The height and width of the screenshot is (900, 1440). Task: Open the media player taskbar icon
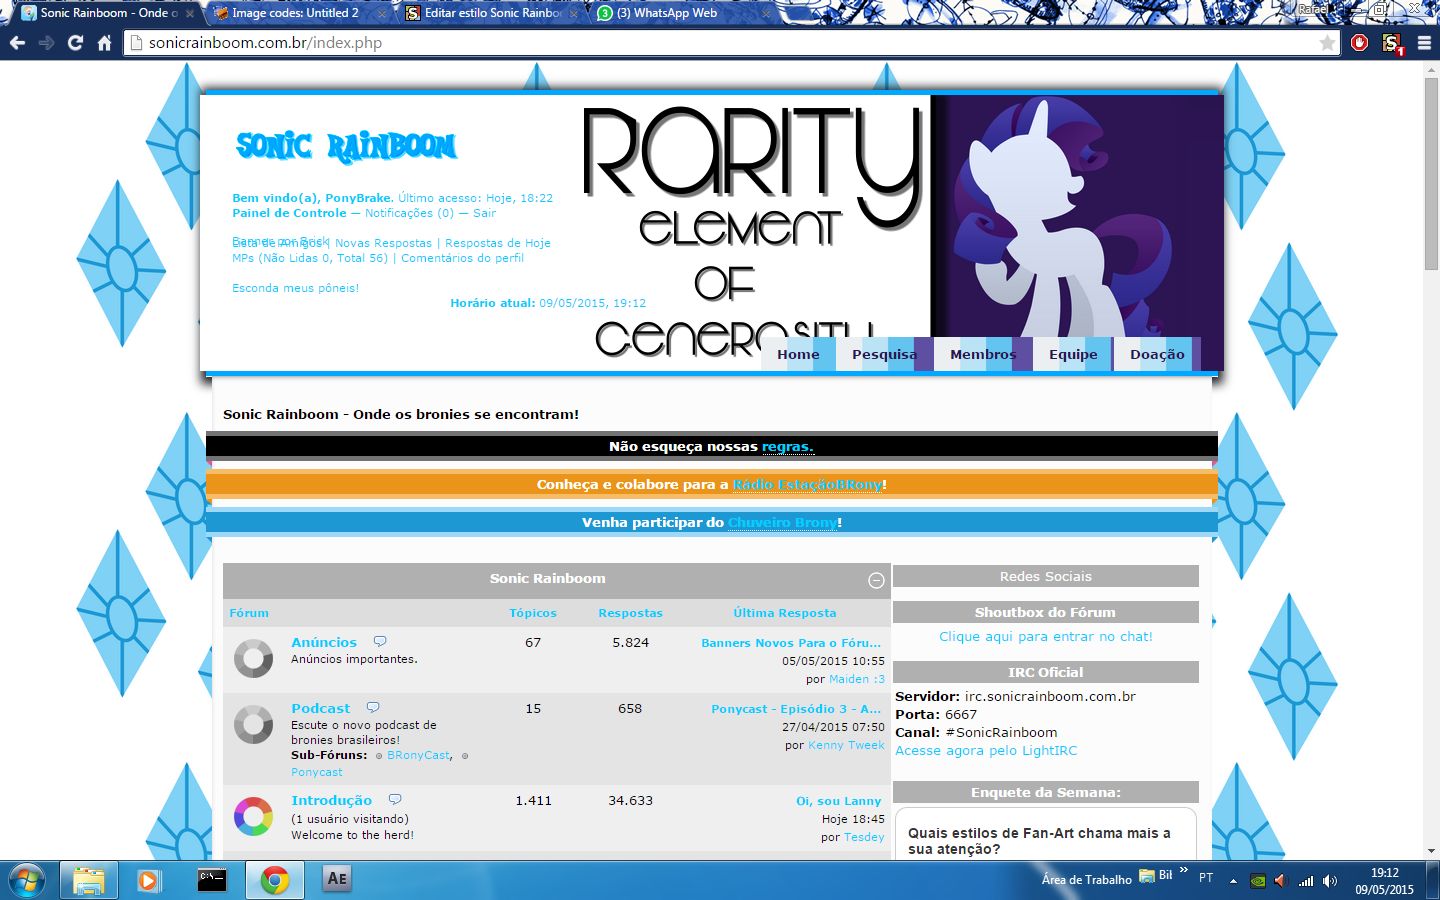click(149, 880)
